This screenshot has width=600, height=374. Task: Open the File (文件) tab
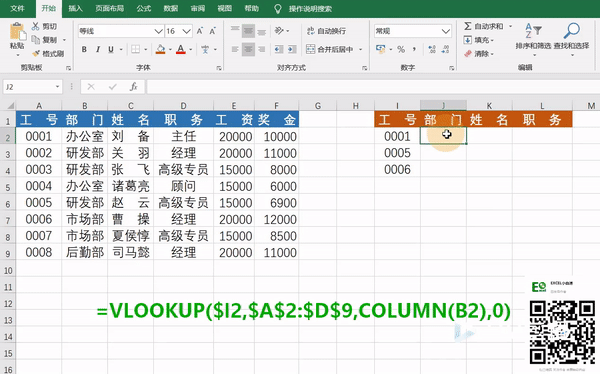tap(17, 8)
